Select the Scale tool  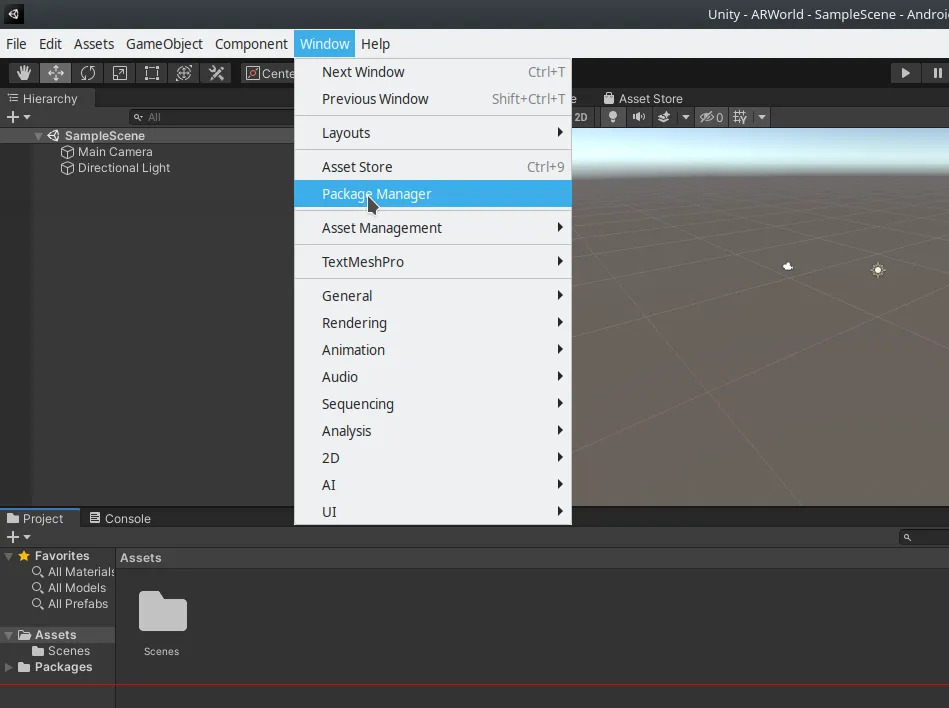pos(120,73)
